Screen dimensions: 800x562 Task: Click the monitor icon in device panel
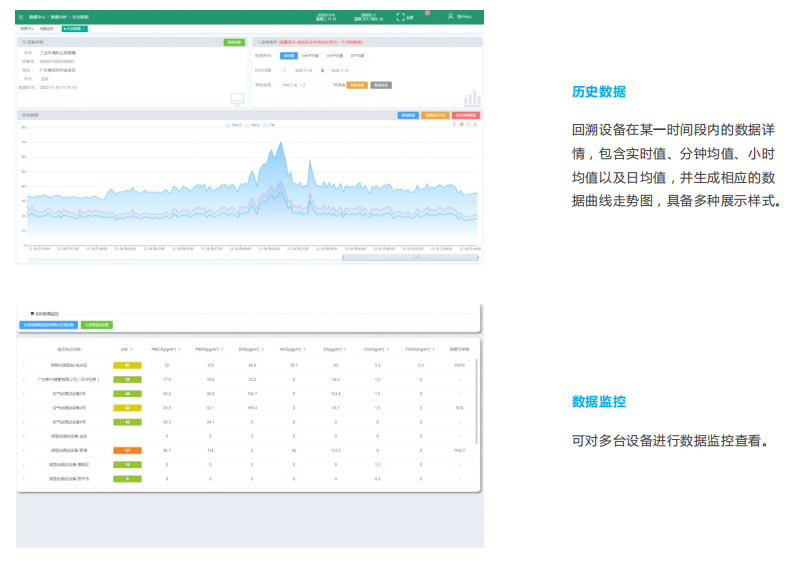point(237,99)
